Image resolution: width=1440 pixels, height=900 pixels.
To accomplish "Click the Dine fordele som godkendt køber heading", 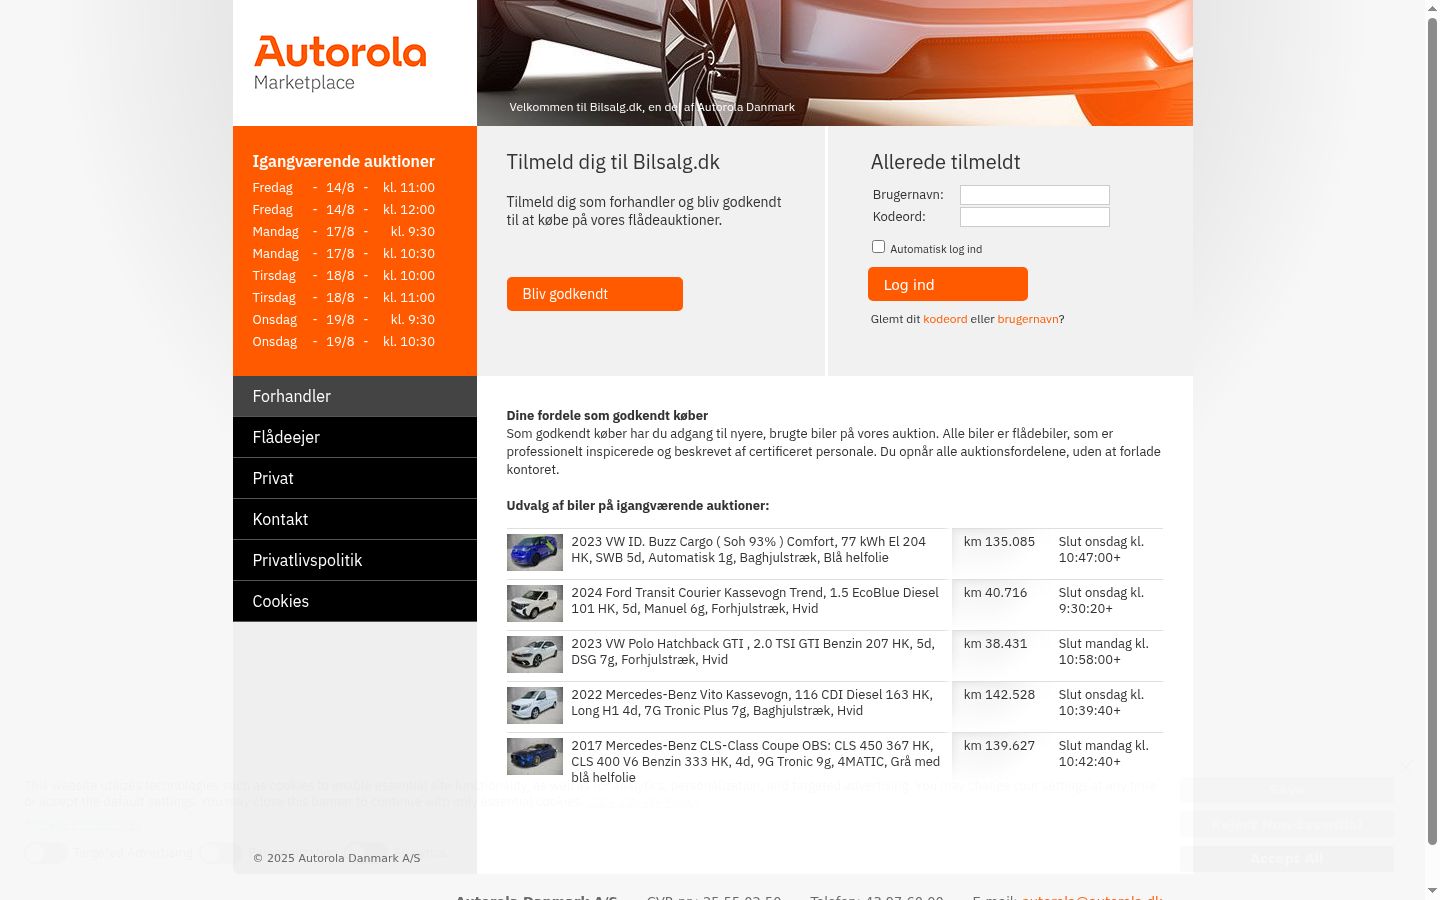I will (607, 416).
